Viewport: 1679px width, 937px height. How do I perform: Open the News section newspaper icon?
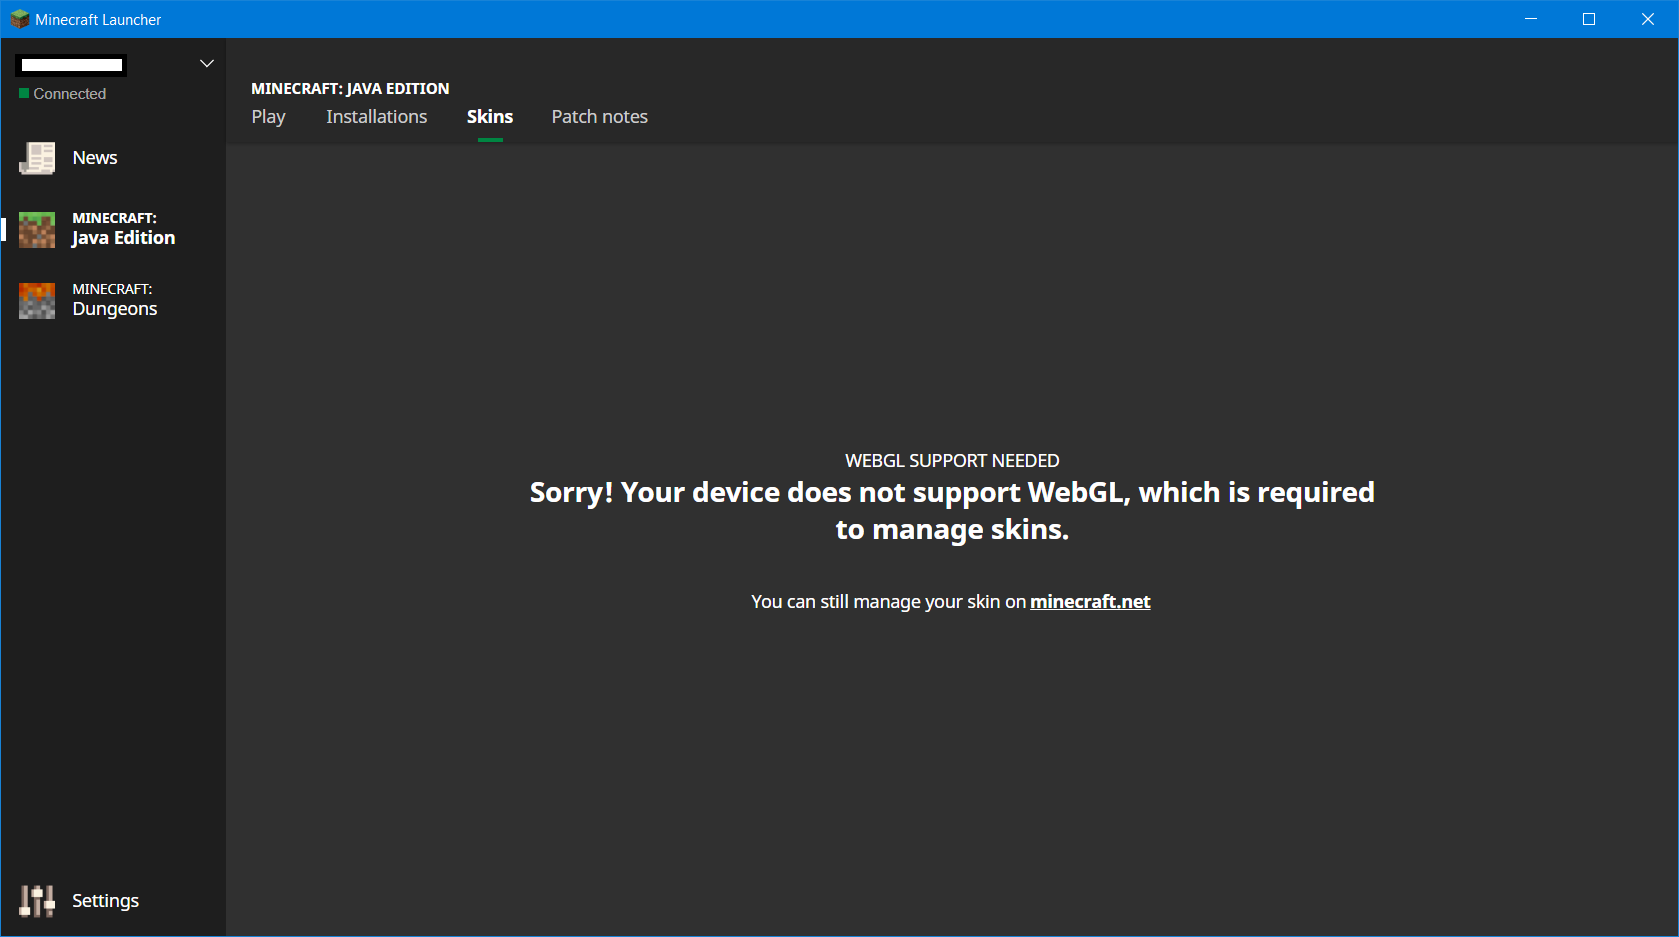[x=37, y=158]
